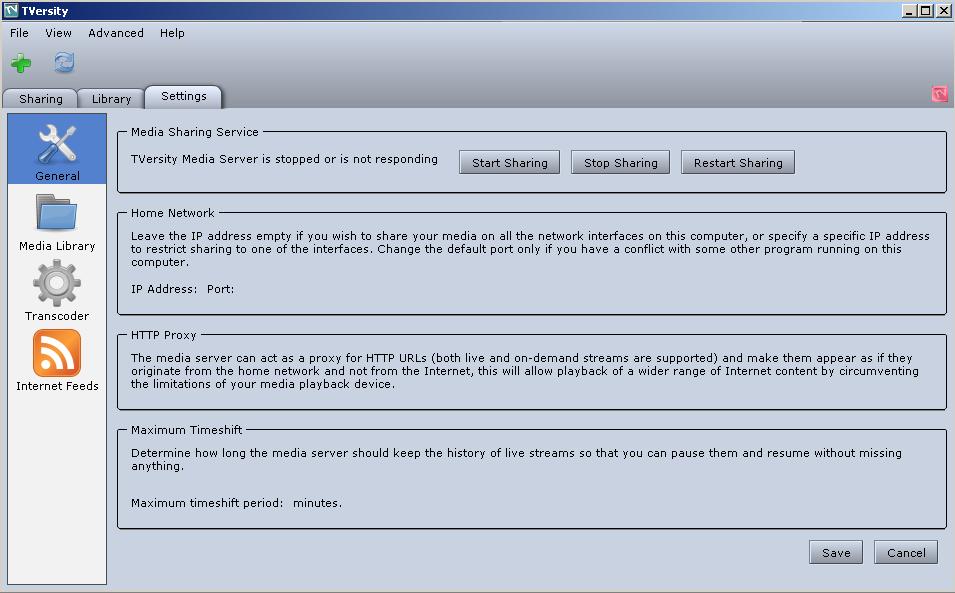Click the green plus add-item icon
The image size is (955, 593).
21,63
